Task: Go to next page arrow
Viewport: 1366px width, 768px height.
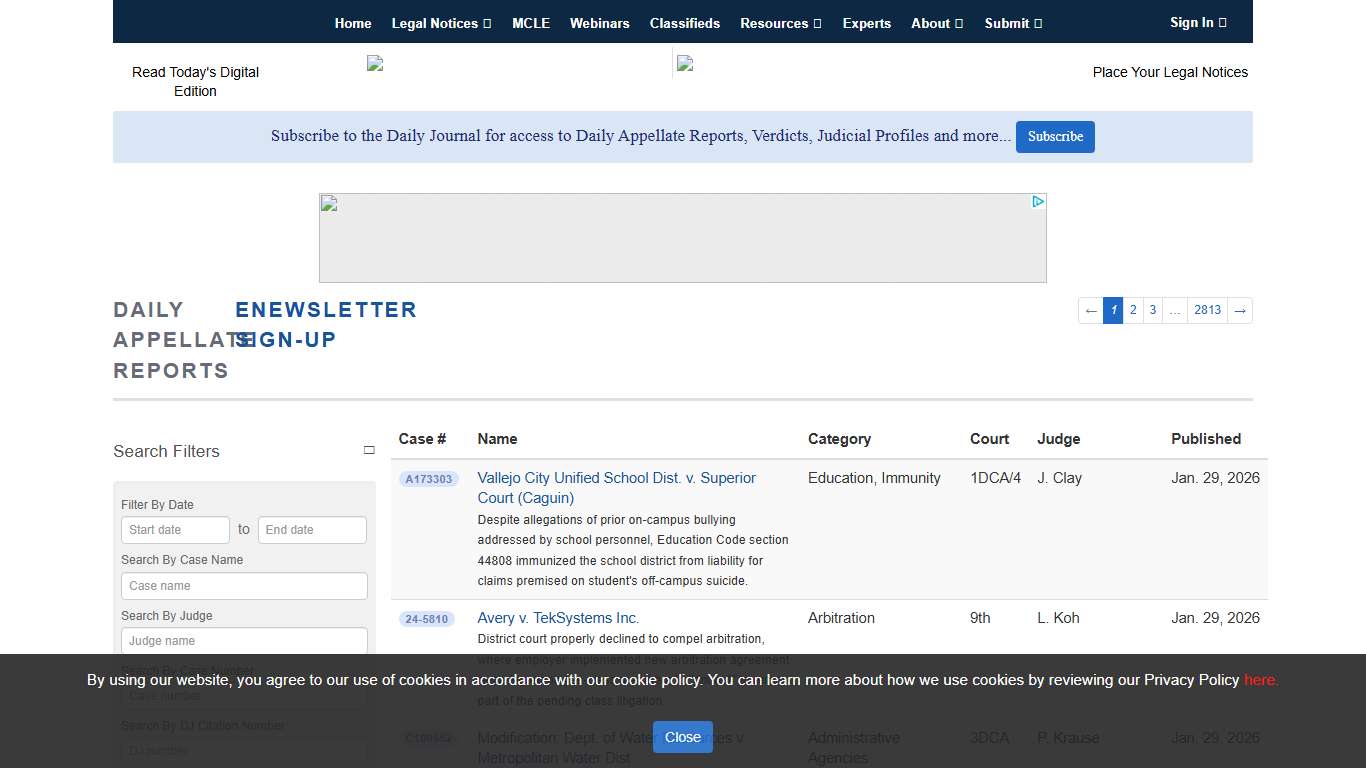Action: point(1239,311)
